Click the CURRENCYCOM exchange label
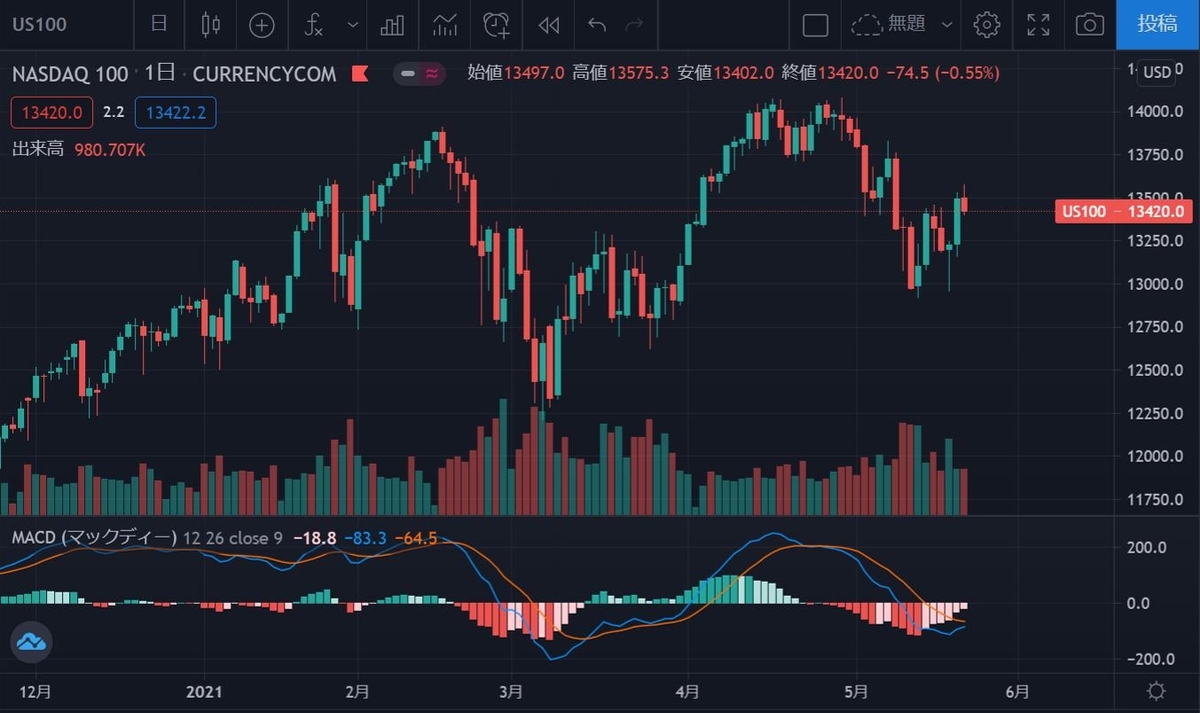Viewport: 1200px width, 713px height. 264,73
